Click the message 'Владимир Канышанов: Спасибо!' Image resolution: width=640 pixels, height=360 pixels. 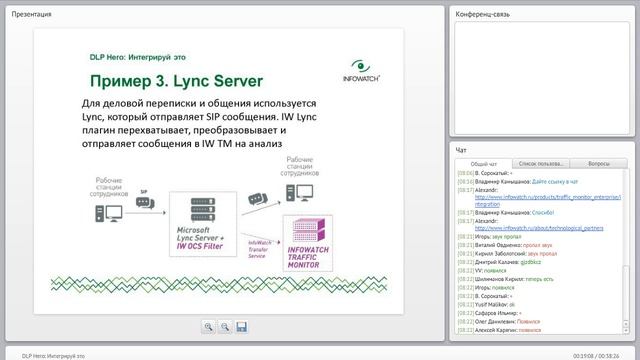coord(506,213)
